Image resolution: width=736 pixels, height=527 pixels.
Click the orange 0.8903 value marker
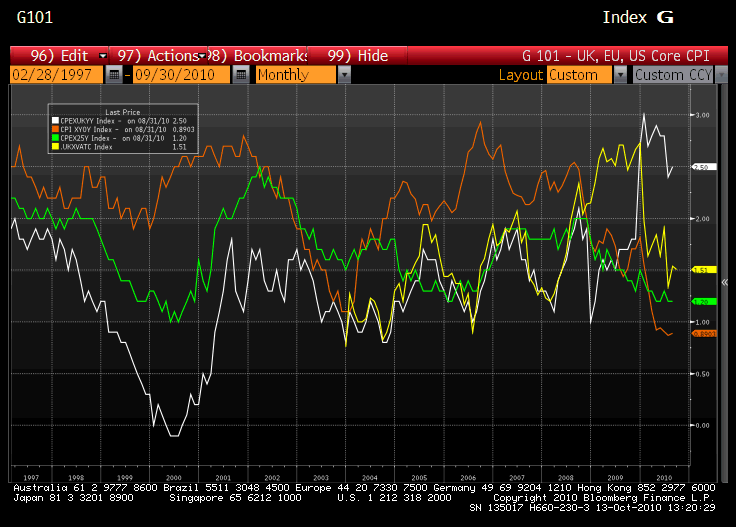click(704, 334)
